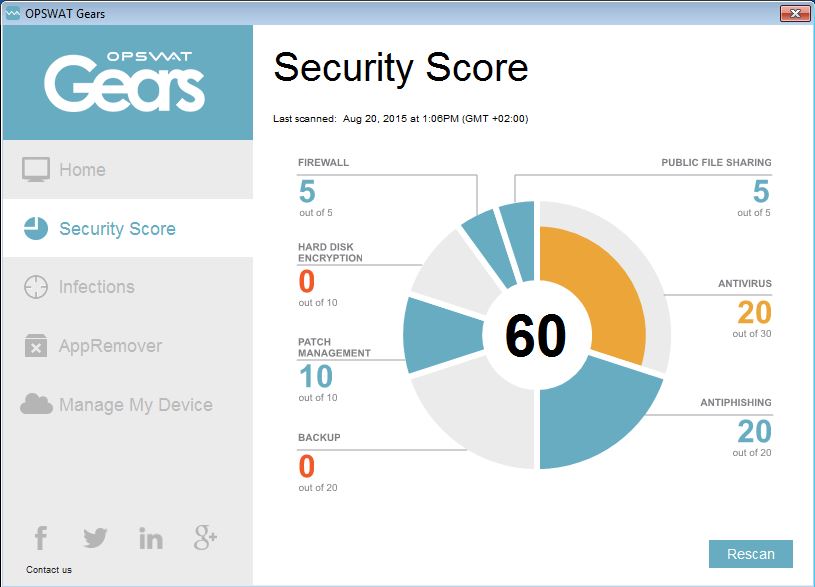Click the OPSWAT title bar app icon
Viewport: 815px width, 587px height.
[12, 14]
